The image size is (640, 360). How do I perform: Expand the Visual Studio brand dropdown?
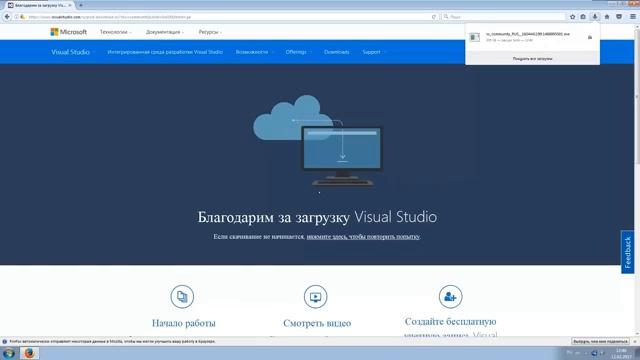pos(73,52)
